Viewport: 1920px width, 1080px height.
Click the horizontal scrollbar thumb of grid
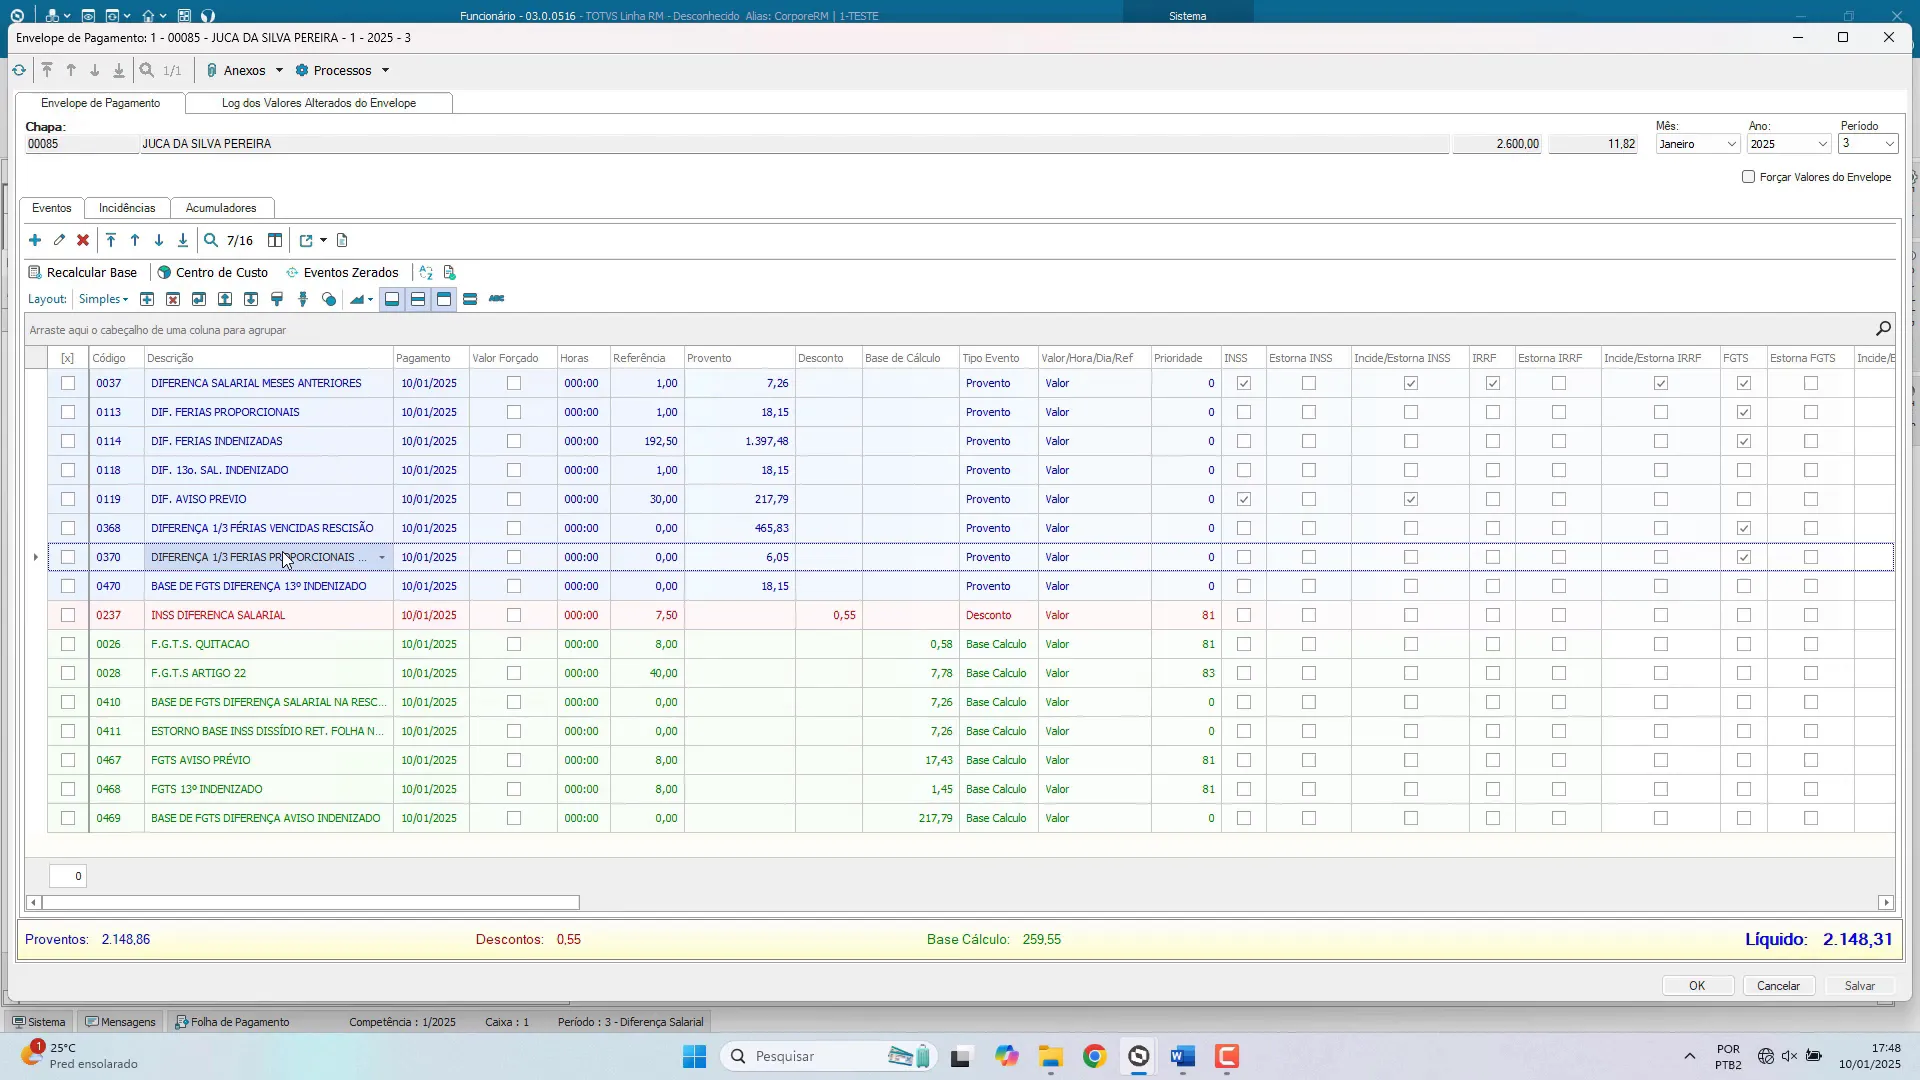(x=310, y=903)
